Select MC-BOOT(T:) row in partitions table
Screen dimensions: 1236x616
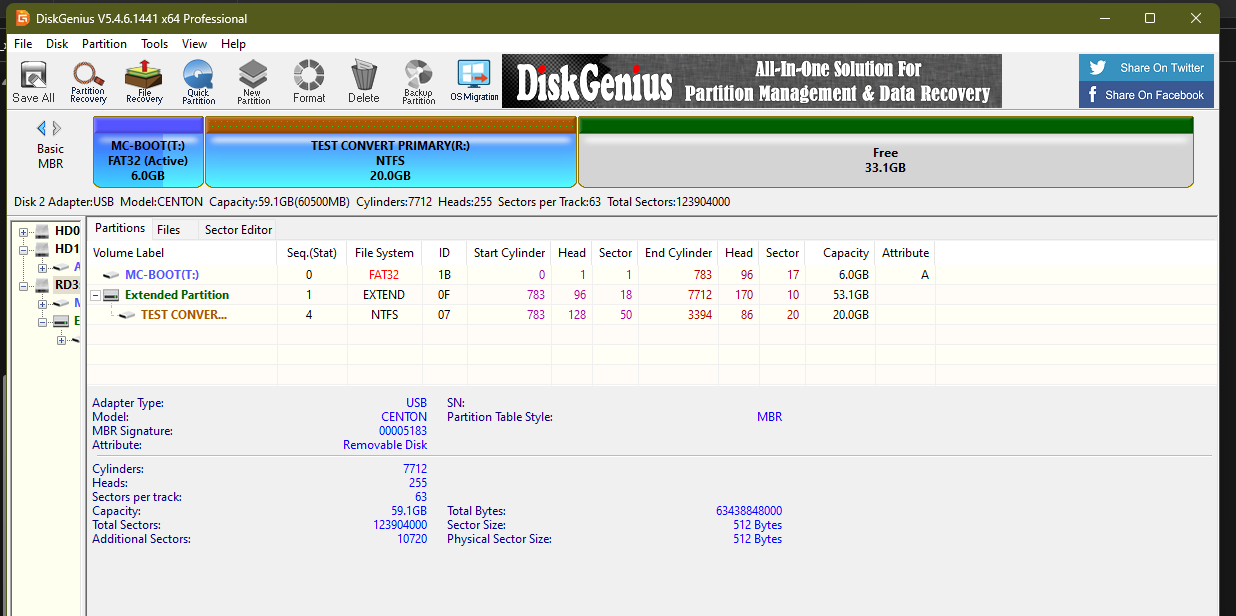point(511,275)
